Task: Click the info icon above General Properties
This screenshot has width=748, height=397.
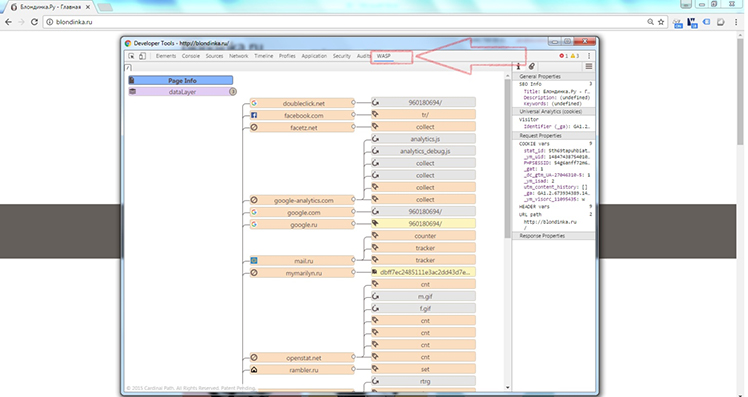Action: coord(519,66)
